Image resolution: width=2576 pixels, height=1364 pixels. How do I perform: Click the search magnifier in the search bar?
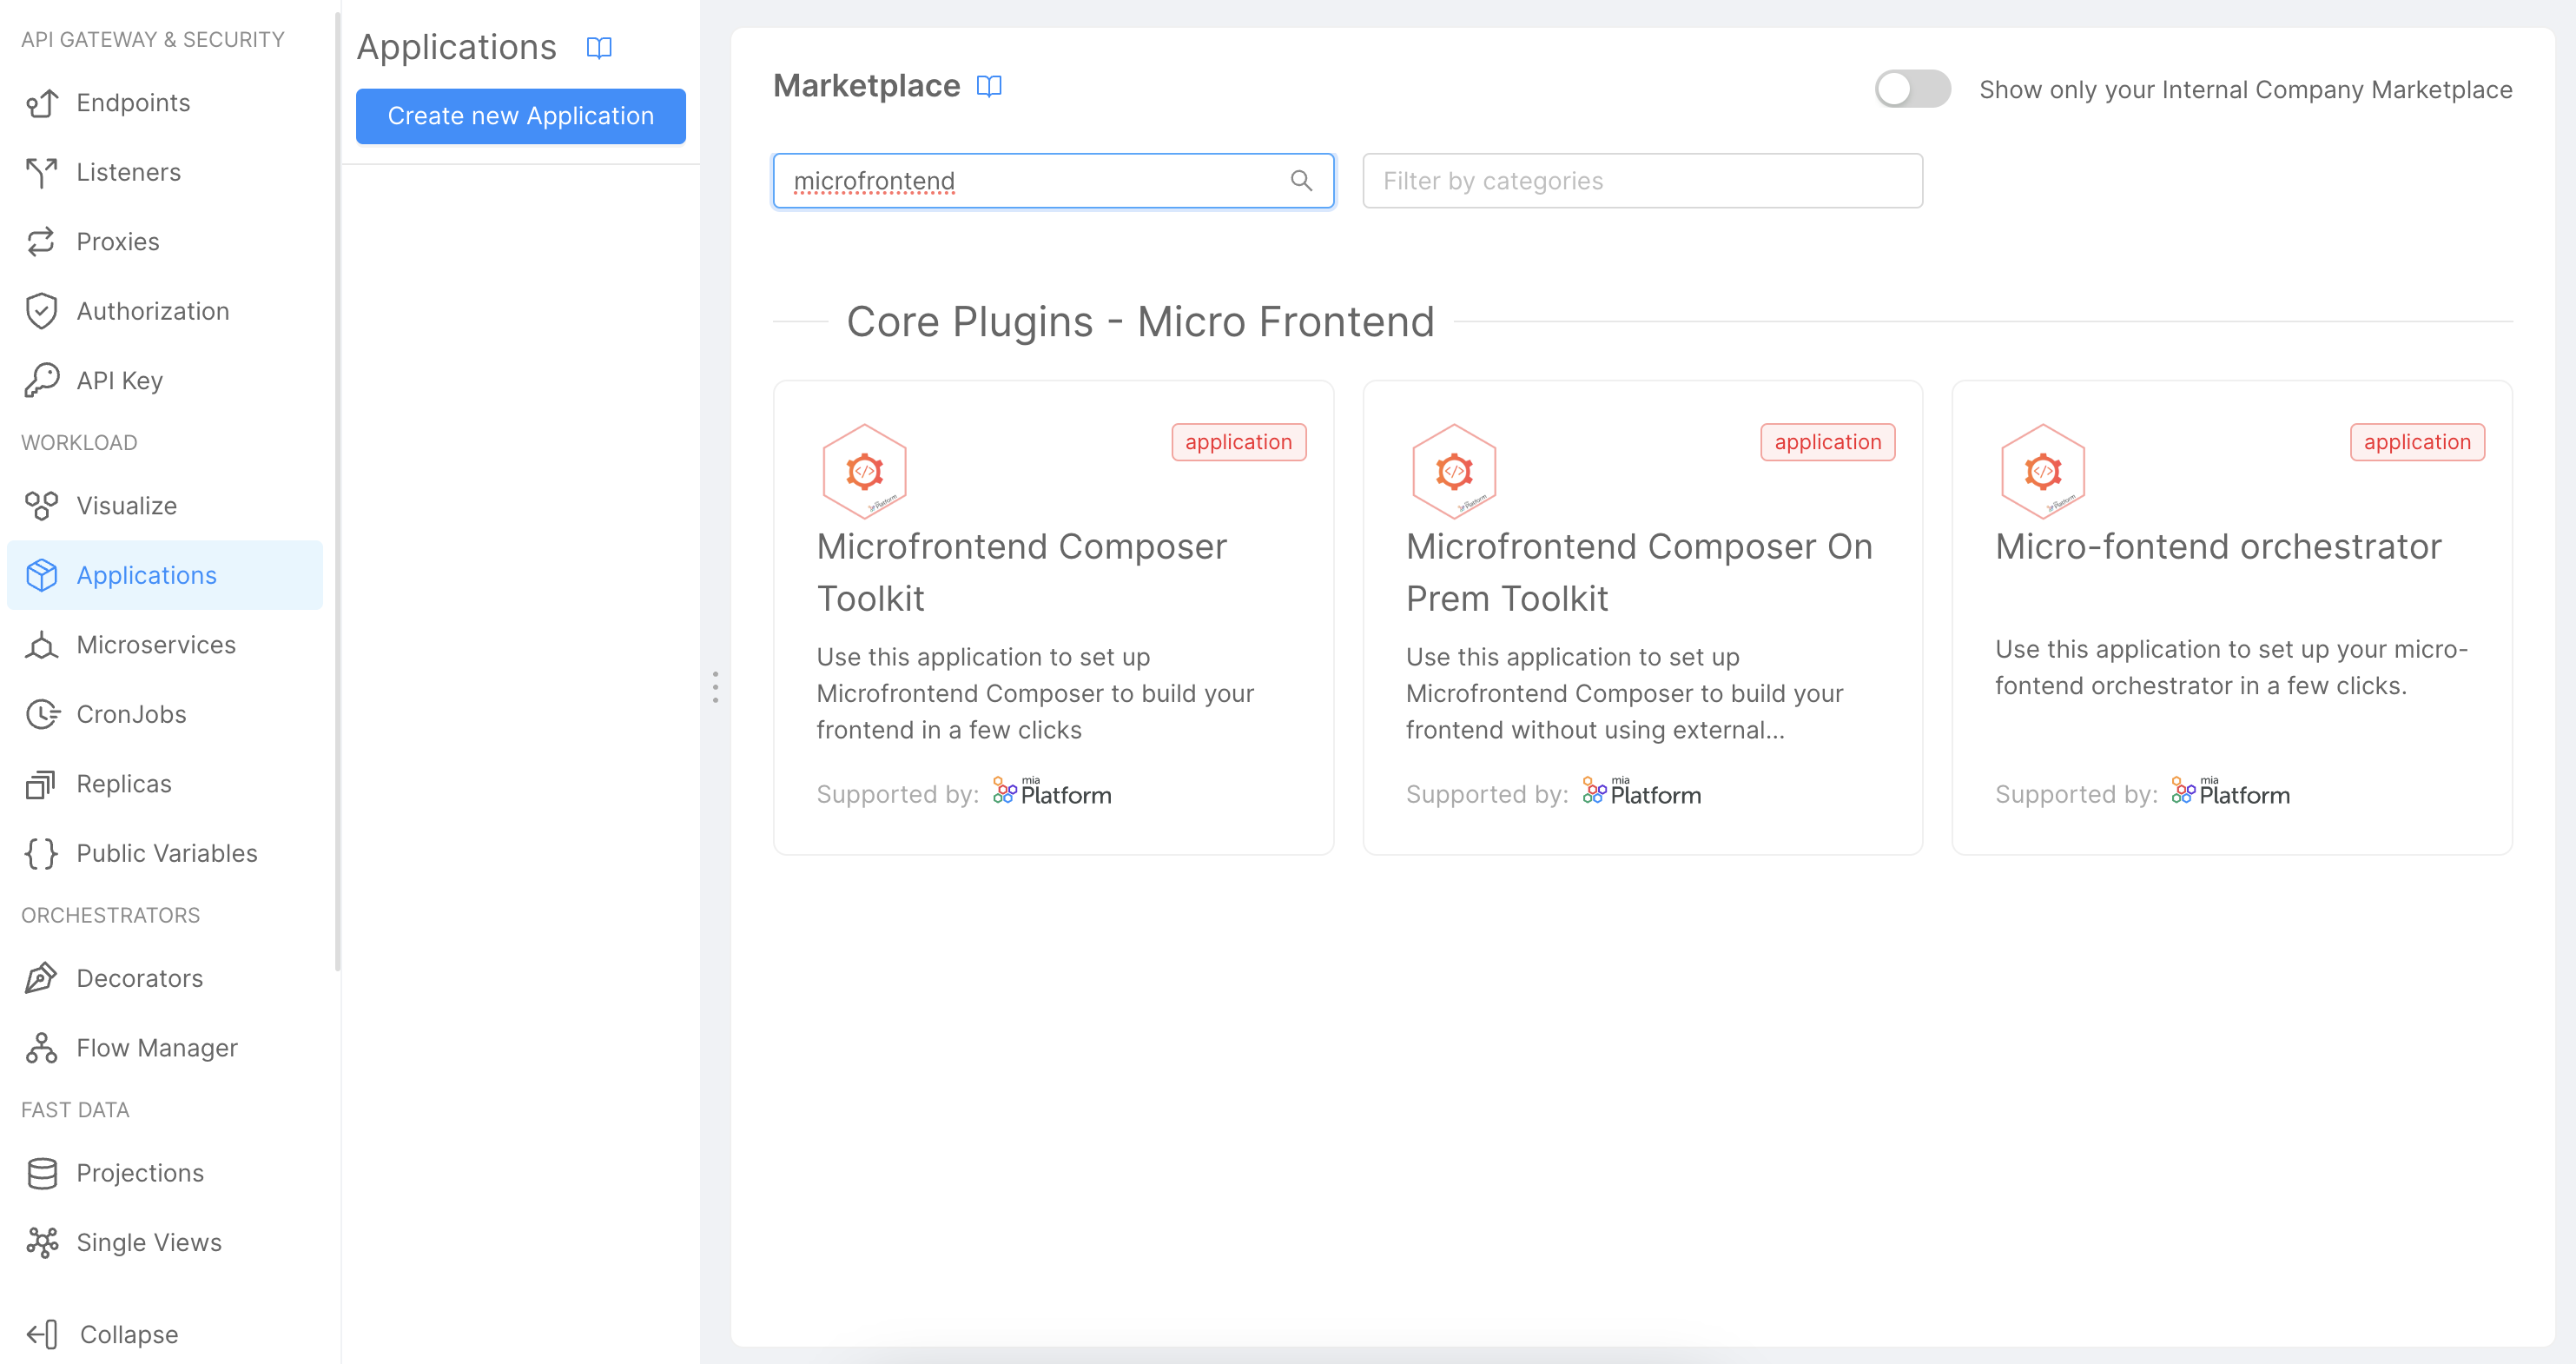(x=1302, y=181)
